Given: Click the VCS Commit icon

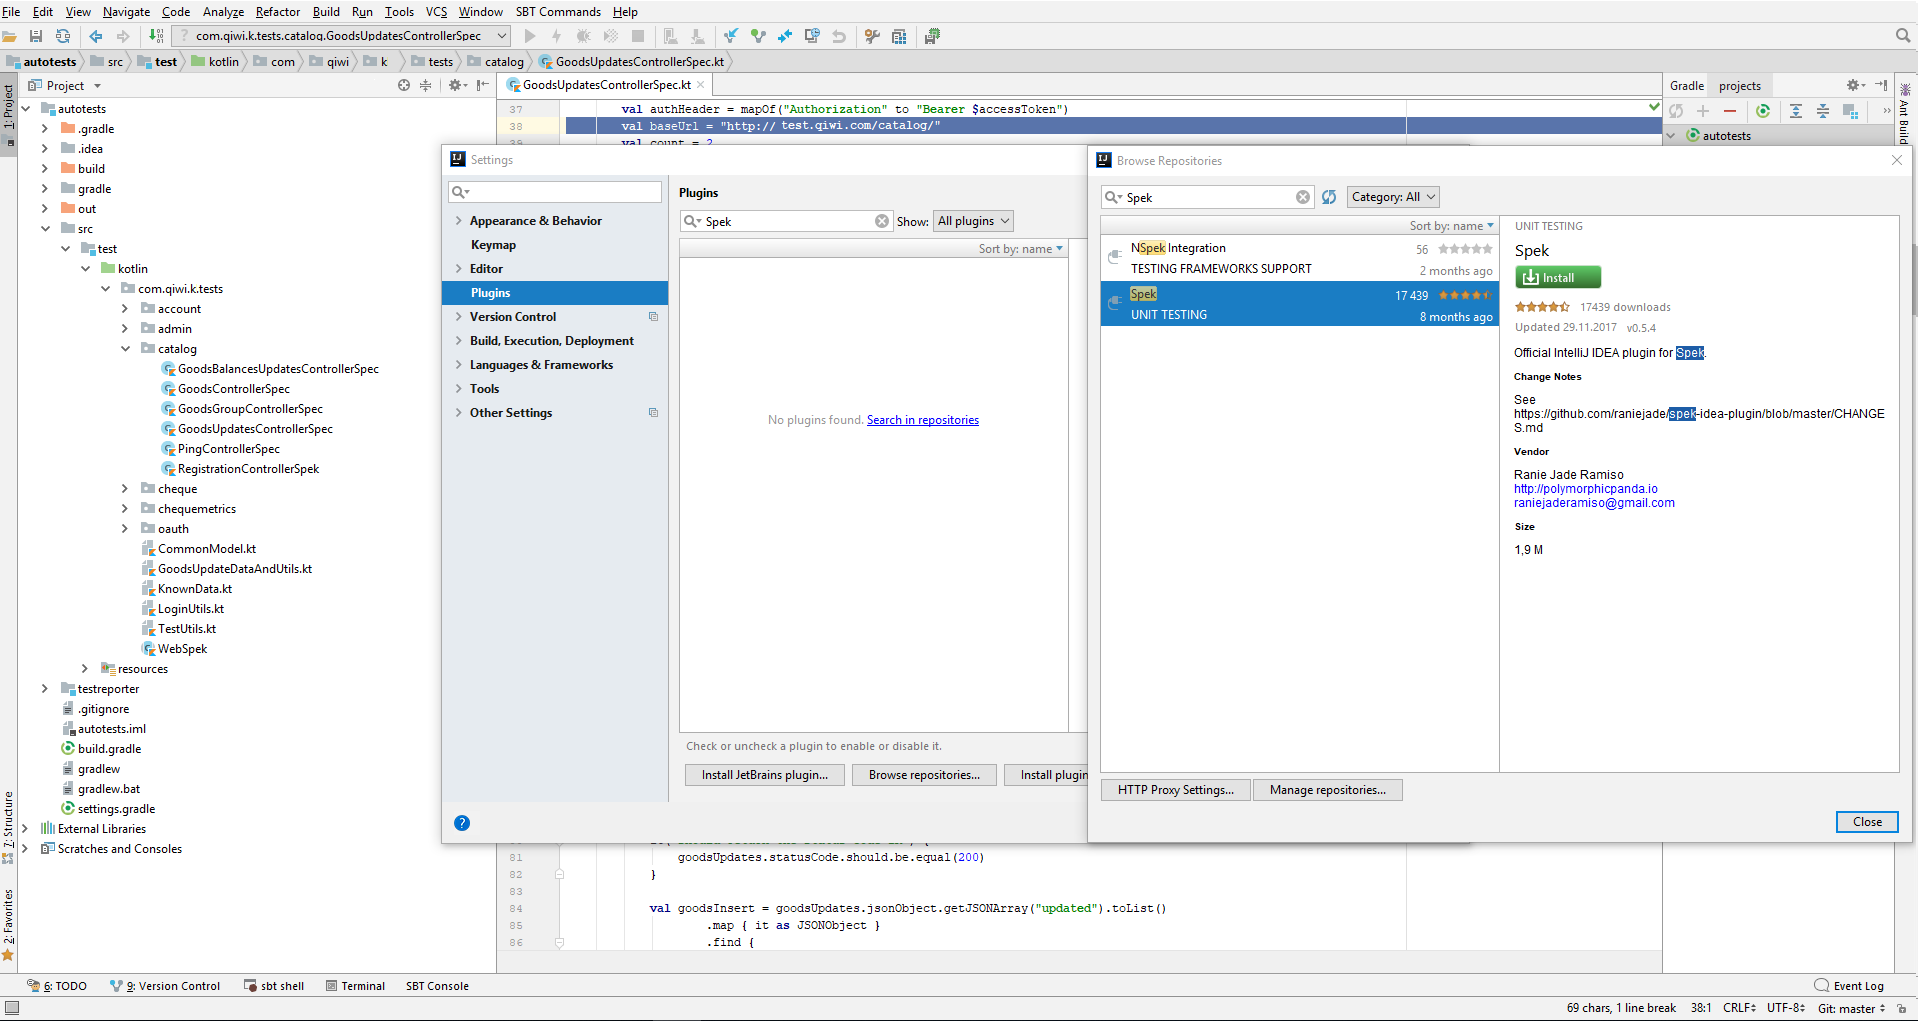Looking at the screenshot, I should tap(758, 36).
